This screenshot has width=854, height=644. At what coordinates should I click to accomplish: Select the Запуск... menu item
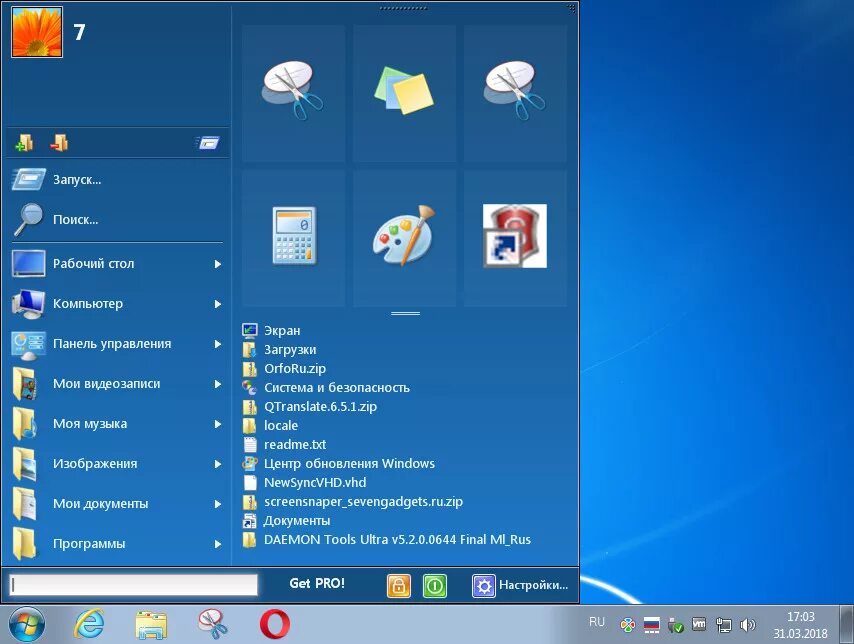(117, 179)
